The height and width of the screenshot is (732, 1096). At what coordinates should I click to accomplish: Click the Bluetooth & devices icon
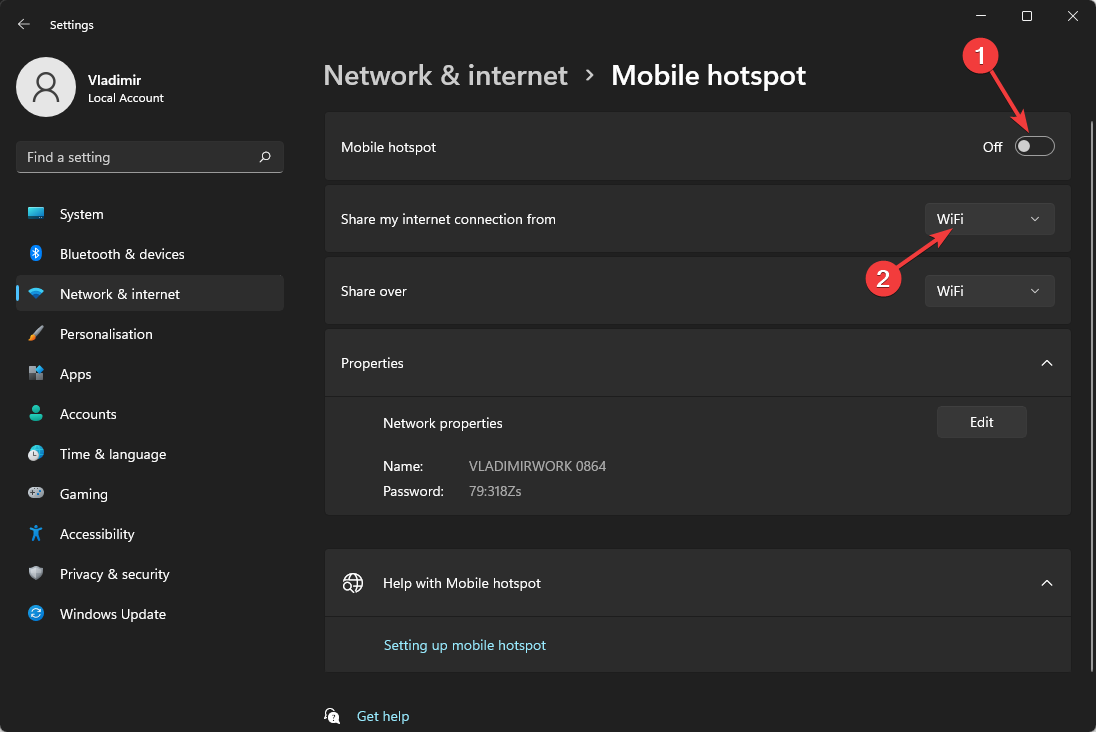36,254
